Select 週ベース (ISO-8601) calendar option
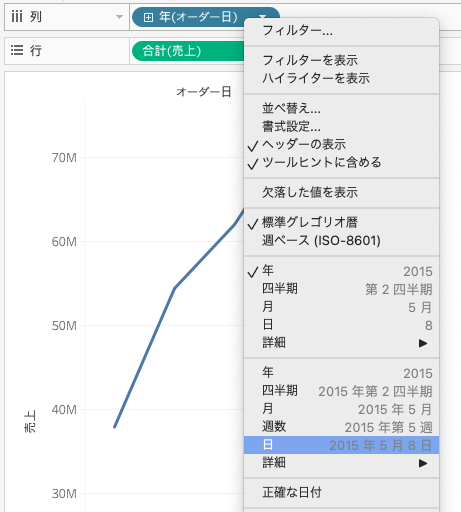 point(341,240)
